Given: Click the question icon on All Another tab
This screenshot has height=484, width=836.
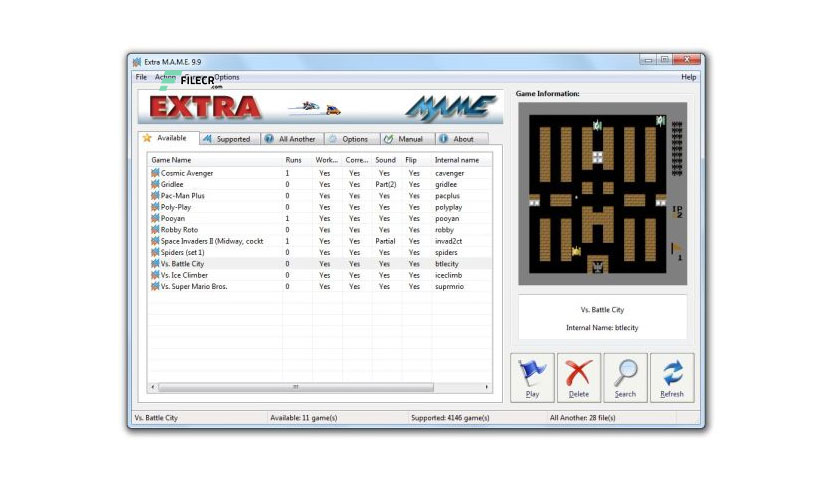Looking at the screenshot, I should click(269, 139).
